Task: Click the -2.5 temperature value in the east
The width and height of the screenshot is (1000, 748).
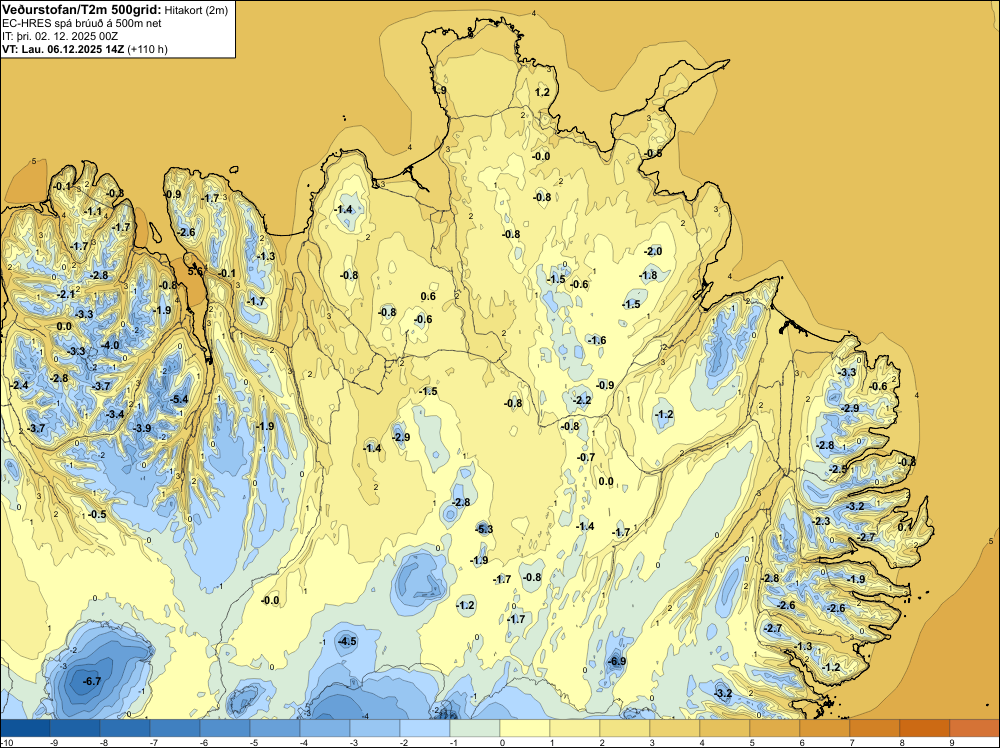Action: click(x=839, y=469)
